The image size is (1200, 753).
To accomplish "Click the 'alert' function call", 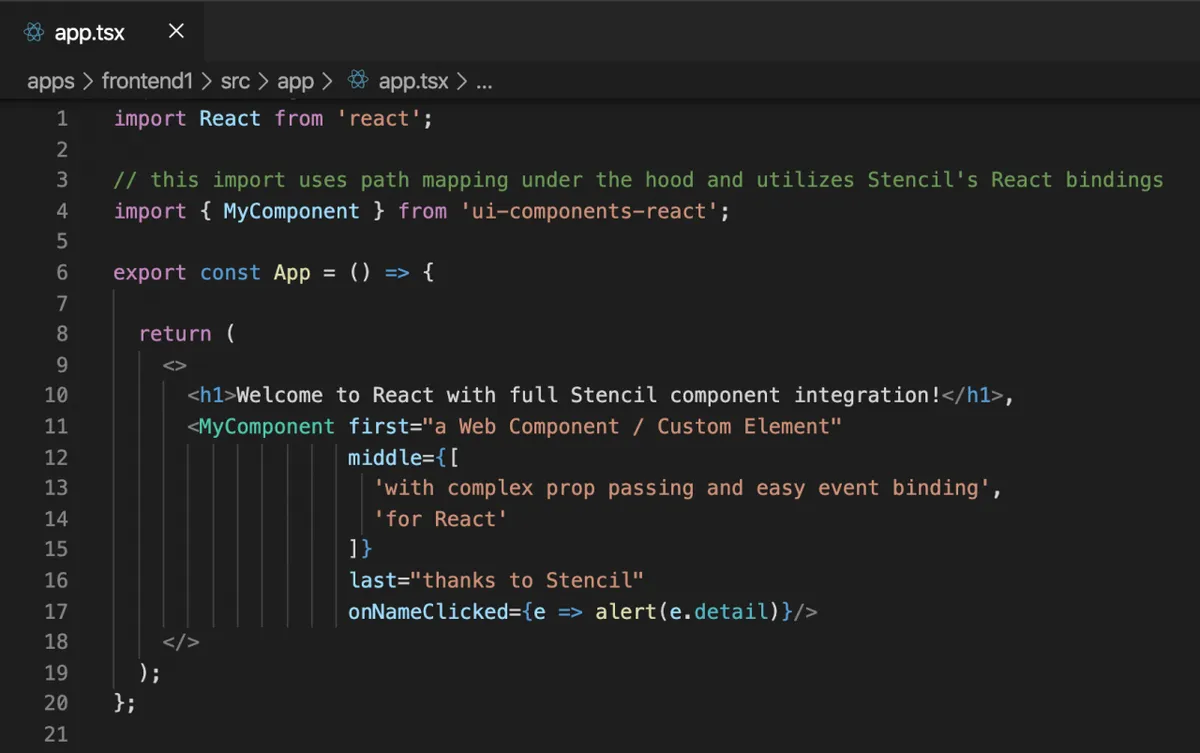I will click(x=626, y=612).
